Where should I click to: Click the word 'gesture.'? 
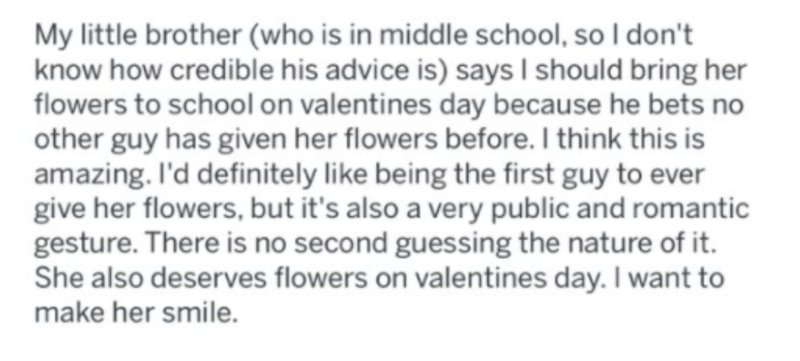click(x=86, y=244)
